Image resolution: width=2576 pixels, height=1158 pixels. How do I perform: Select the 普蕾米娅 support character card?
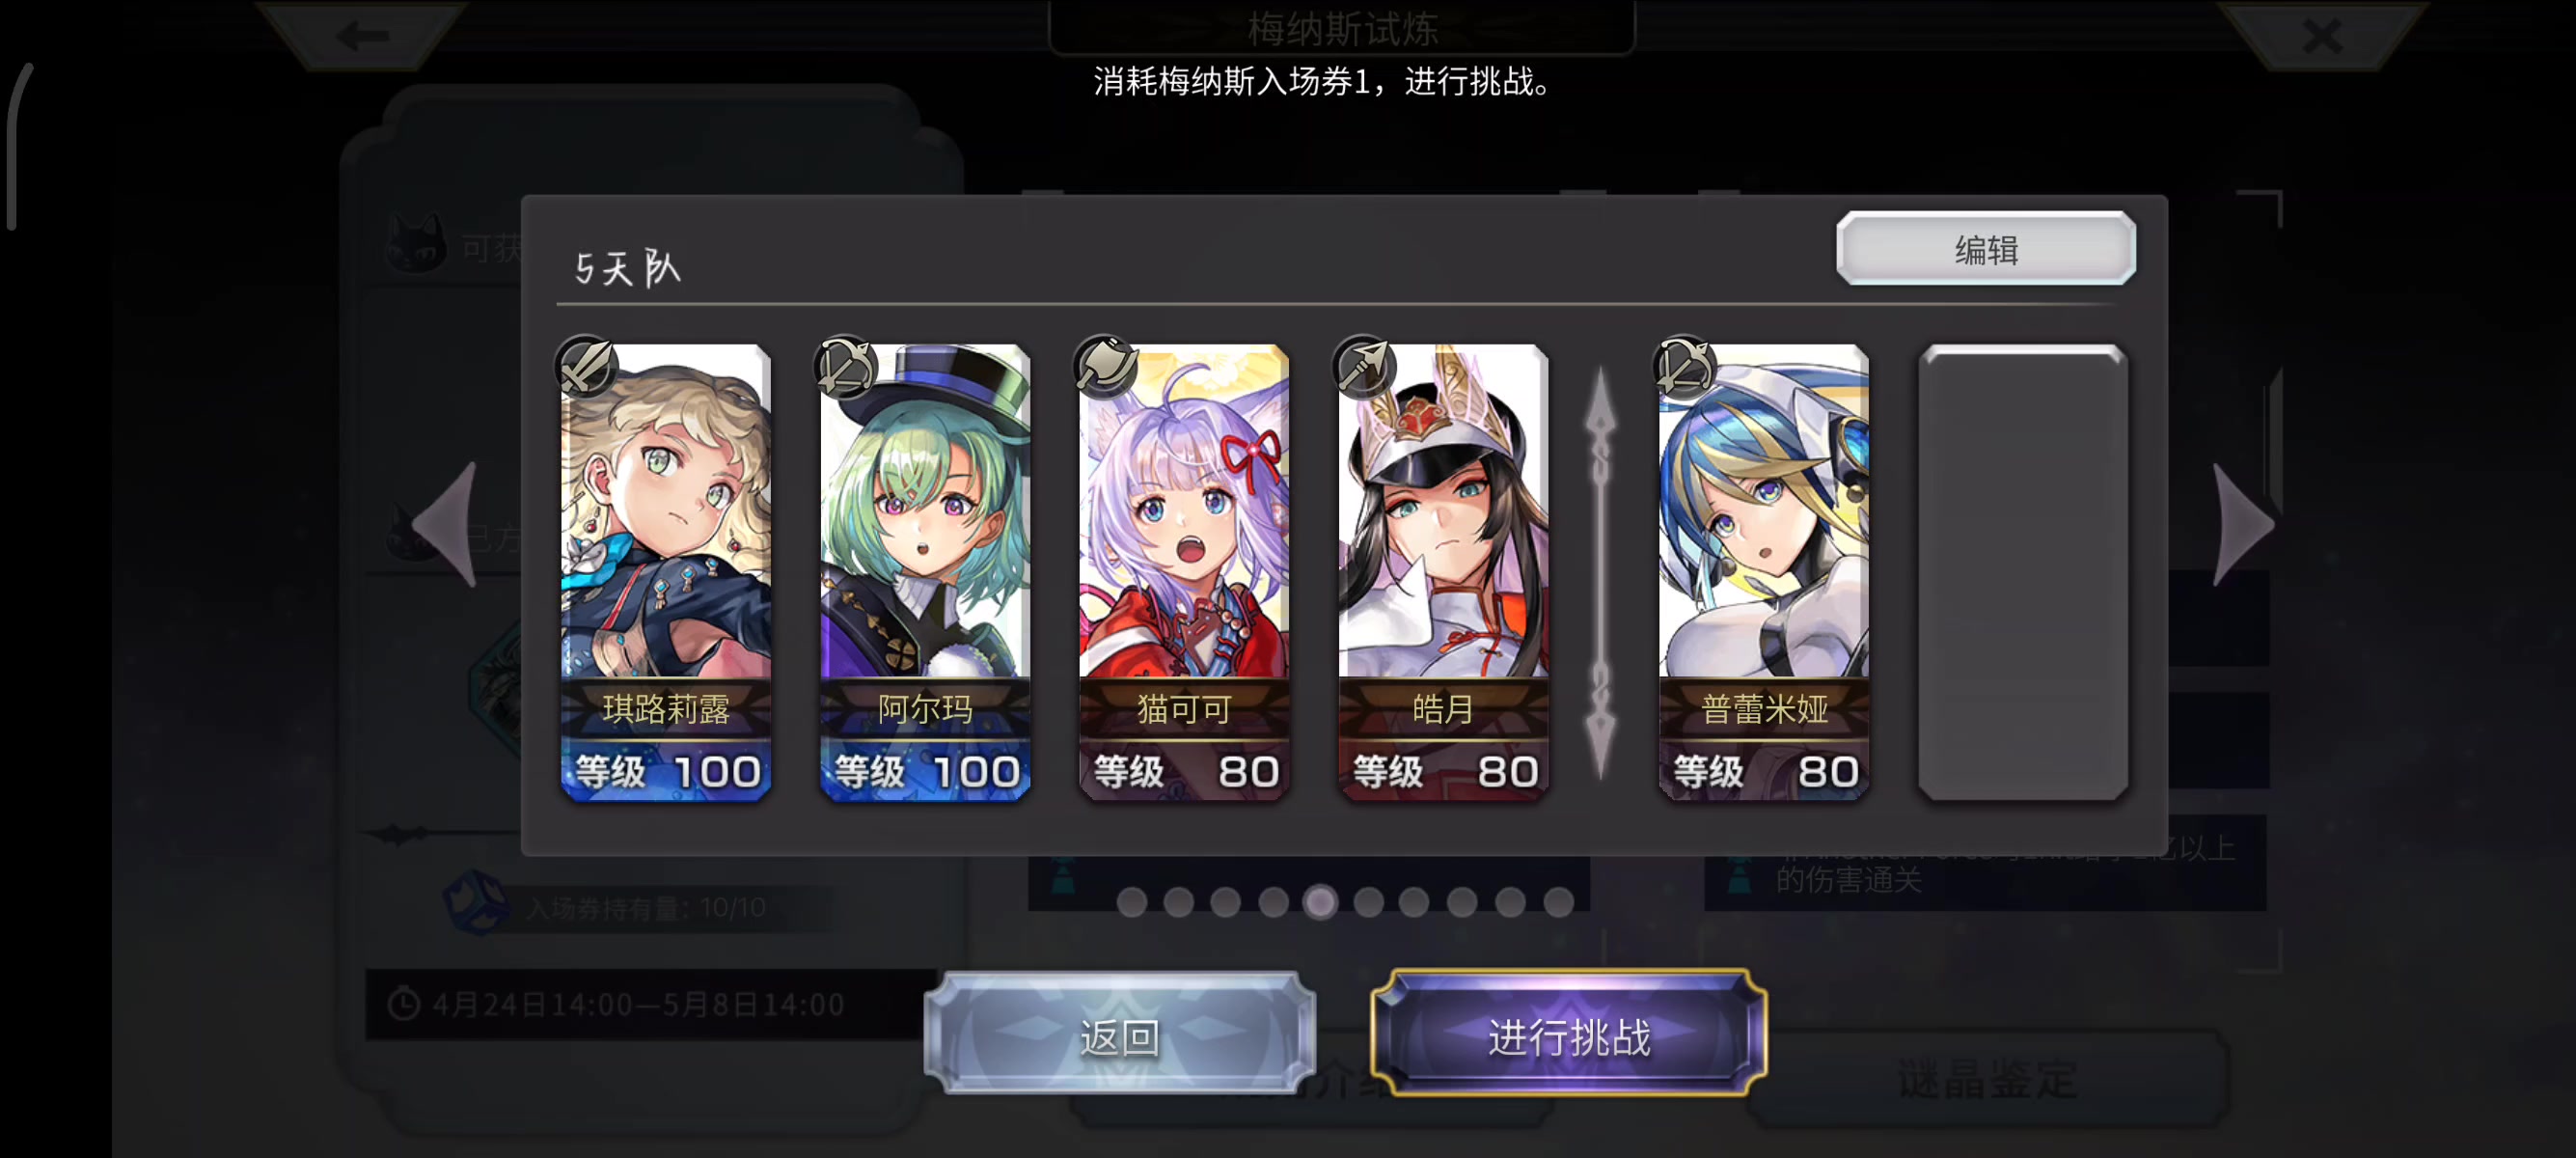coord(1763,572)
